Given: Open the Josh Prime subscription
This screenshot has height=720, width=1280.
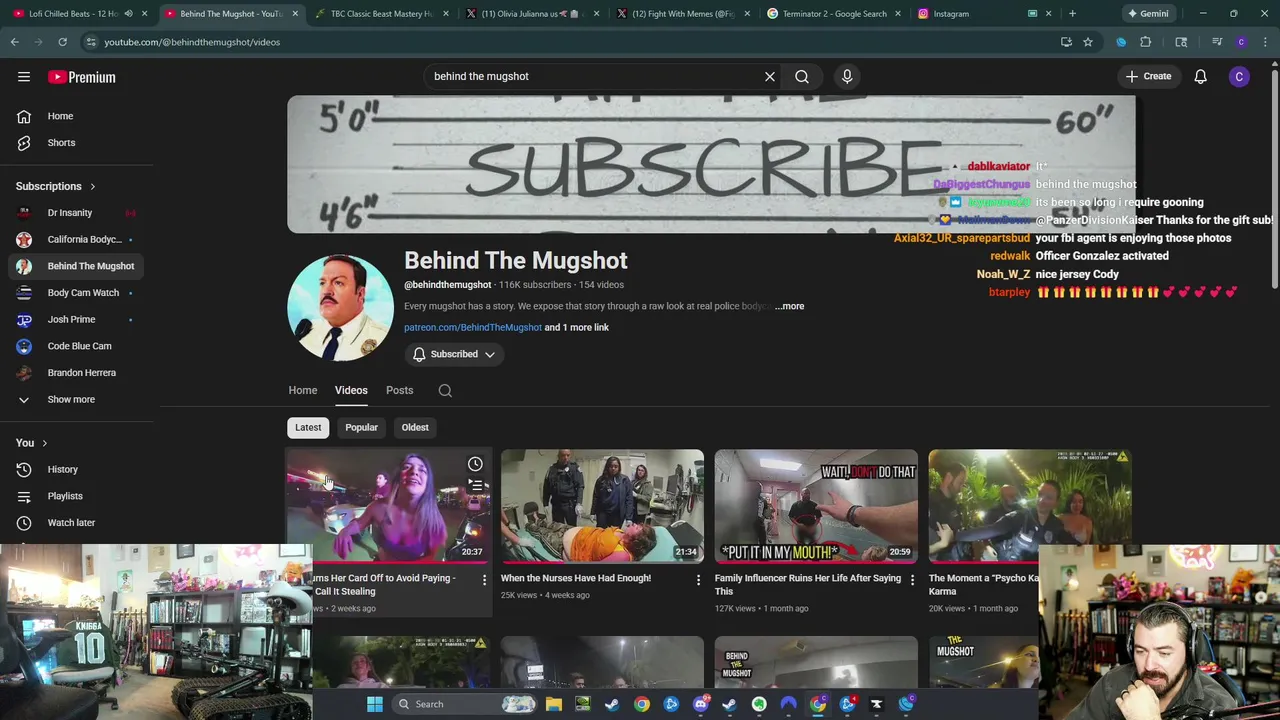Looking at the screenshot, I should point(78,319).
